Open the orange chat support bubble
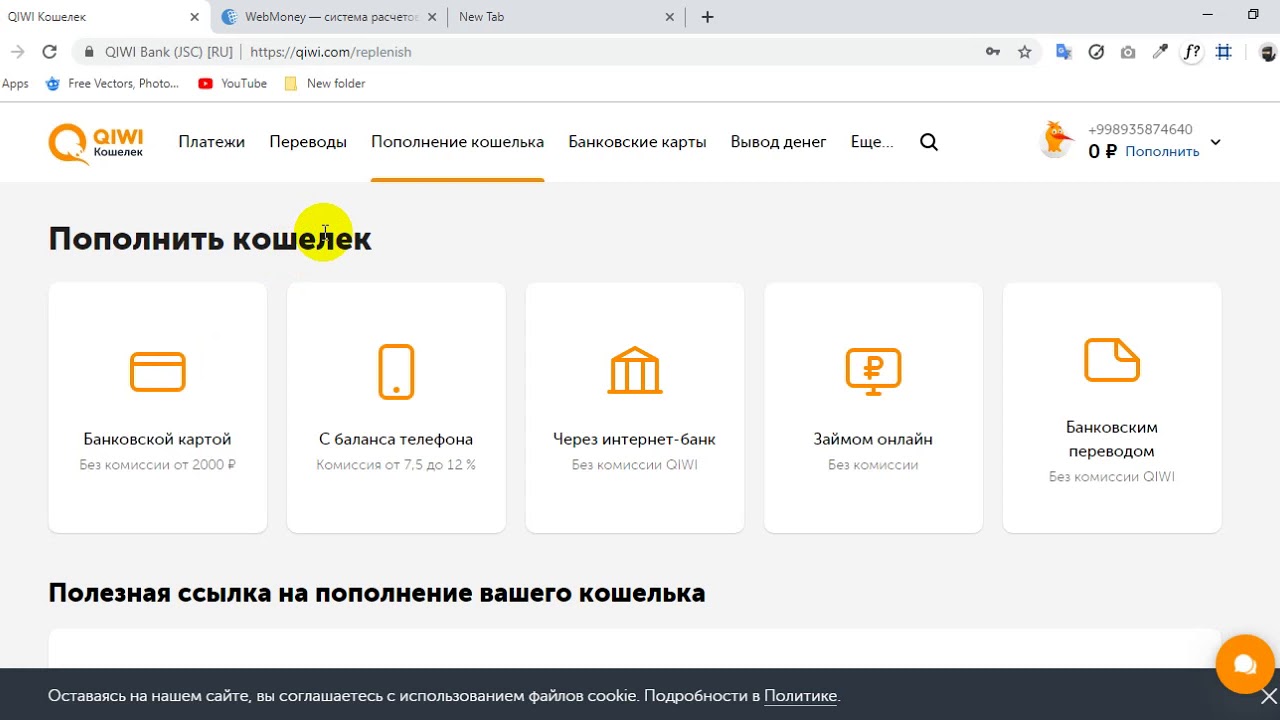The image size is (1280, 720). pos(1244,663)
